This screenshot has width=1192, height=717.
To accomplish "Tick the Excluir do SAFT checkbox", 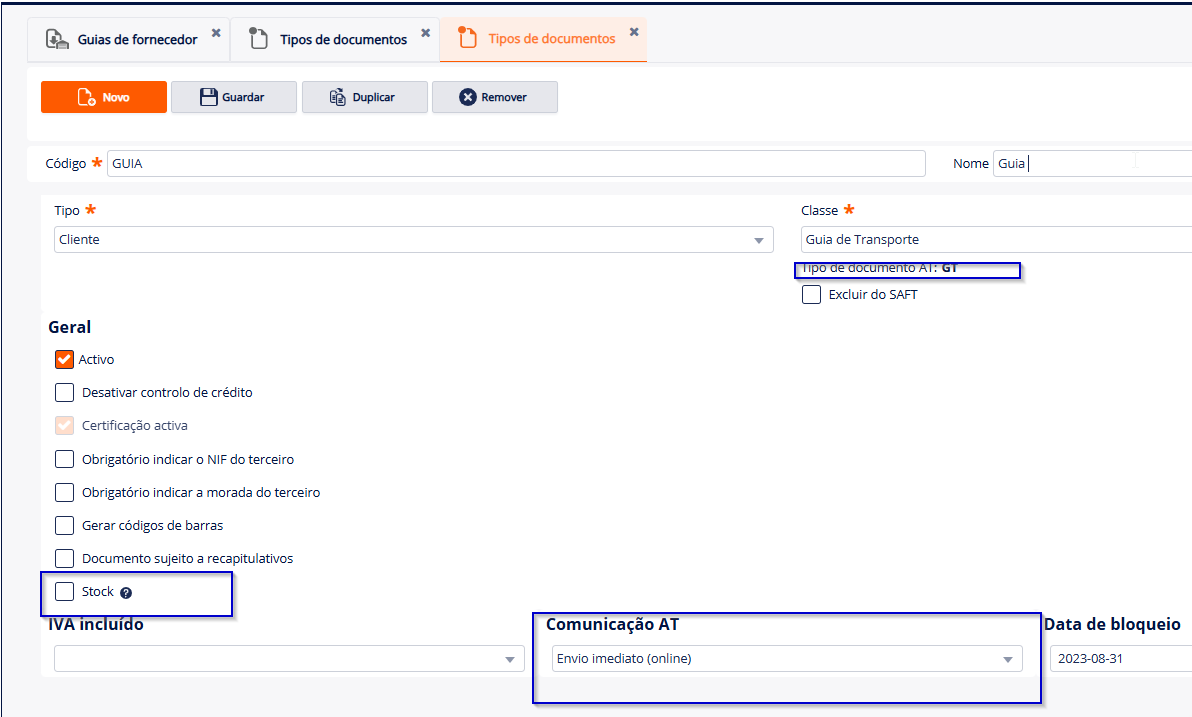I will click(812, 295).
